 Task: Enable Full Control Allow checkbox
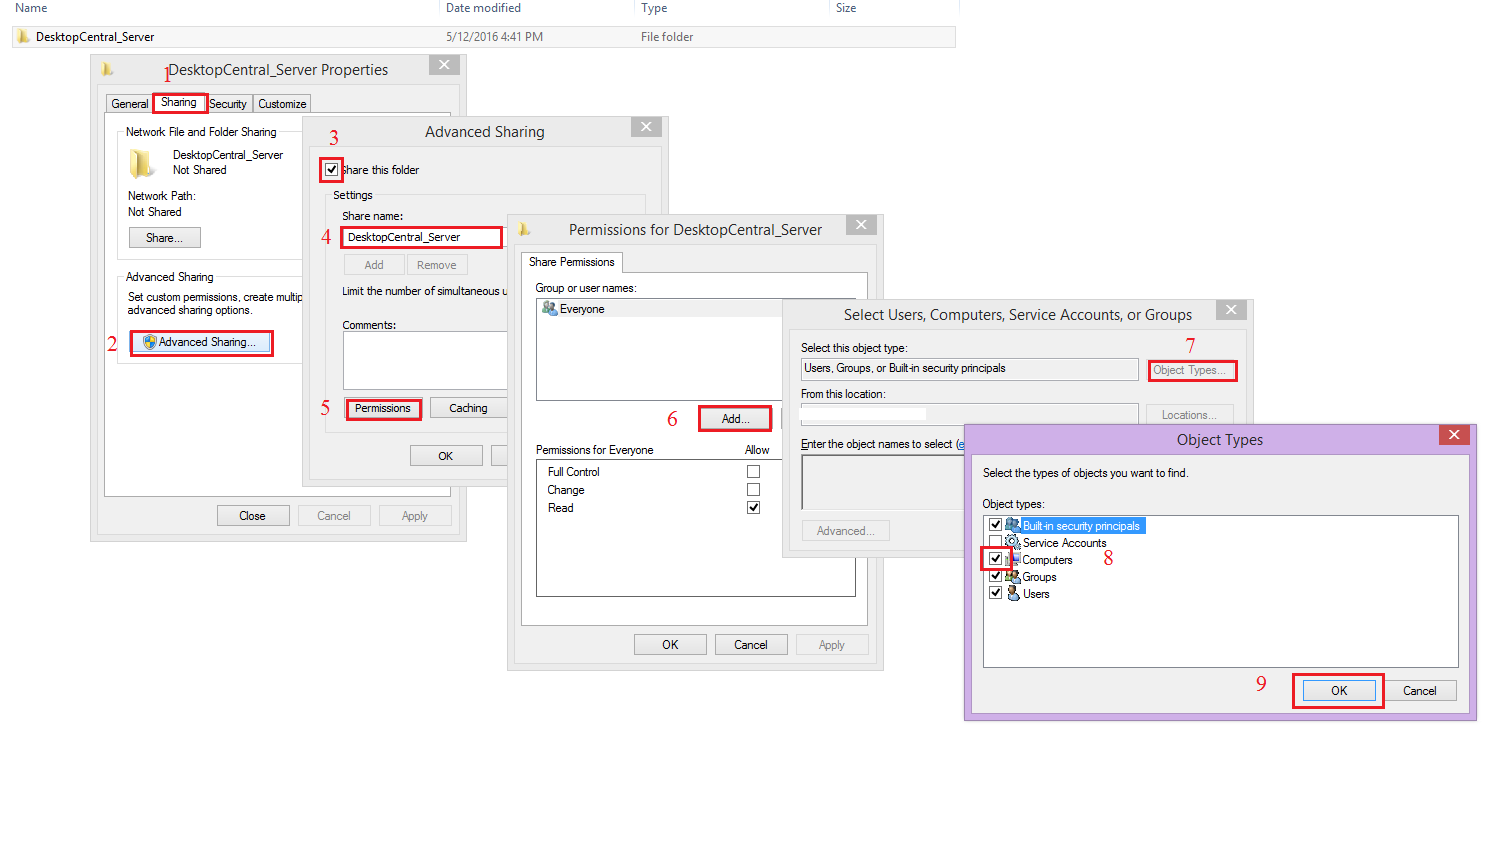753,472
